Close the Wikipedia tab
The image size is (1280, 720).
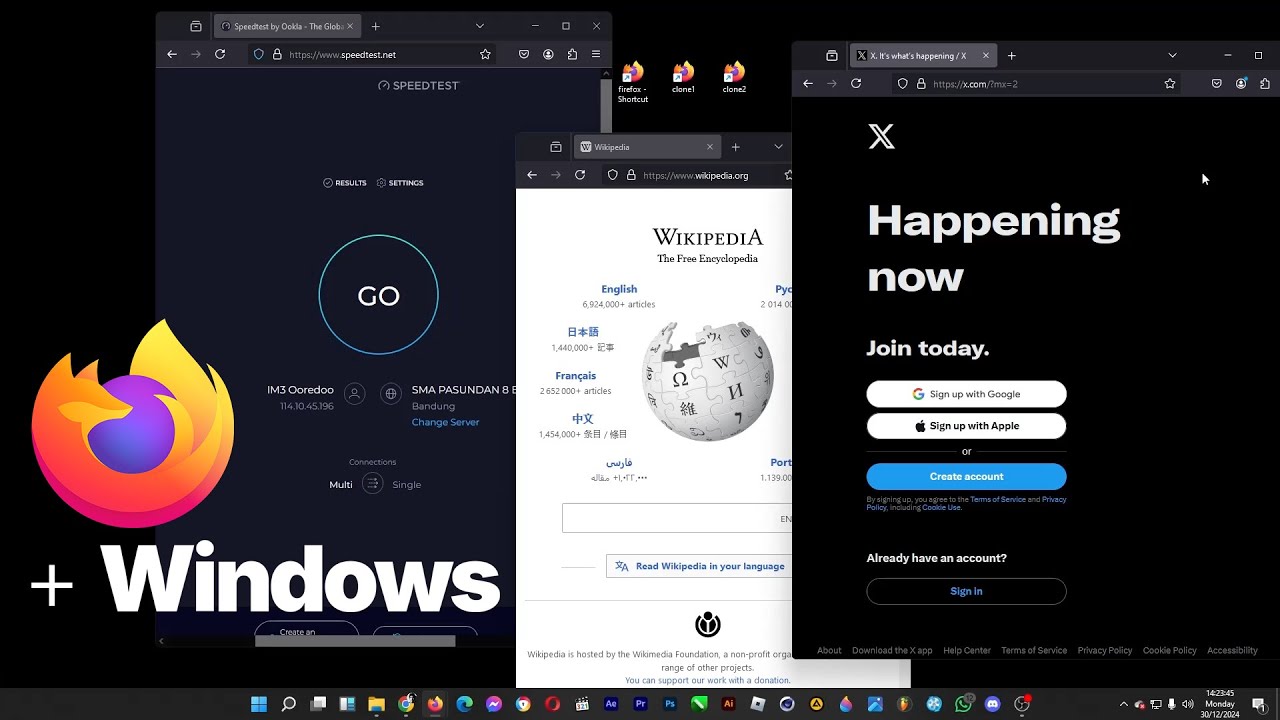pos(710,147)
